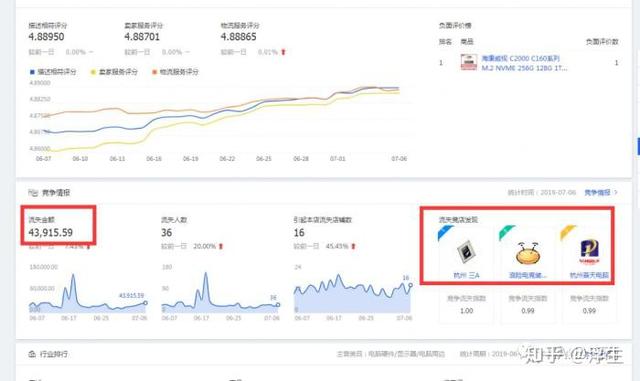
Task: Click the blue rank ribbon on first store
Action: tap(445, 233)
